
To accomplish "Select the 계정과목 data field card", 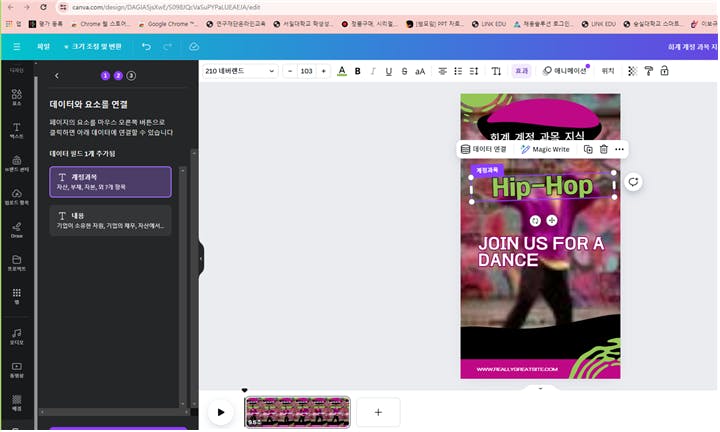I will tap(110, 182).
